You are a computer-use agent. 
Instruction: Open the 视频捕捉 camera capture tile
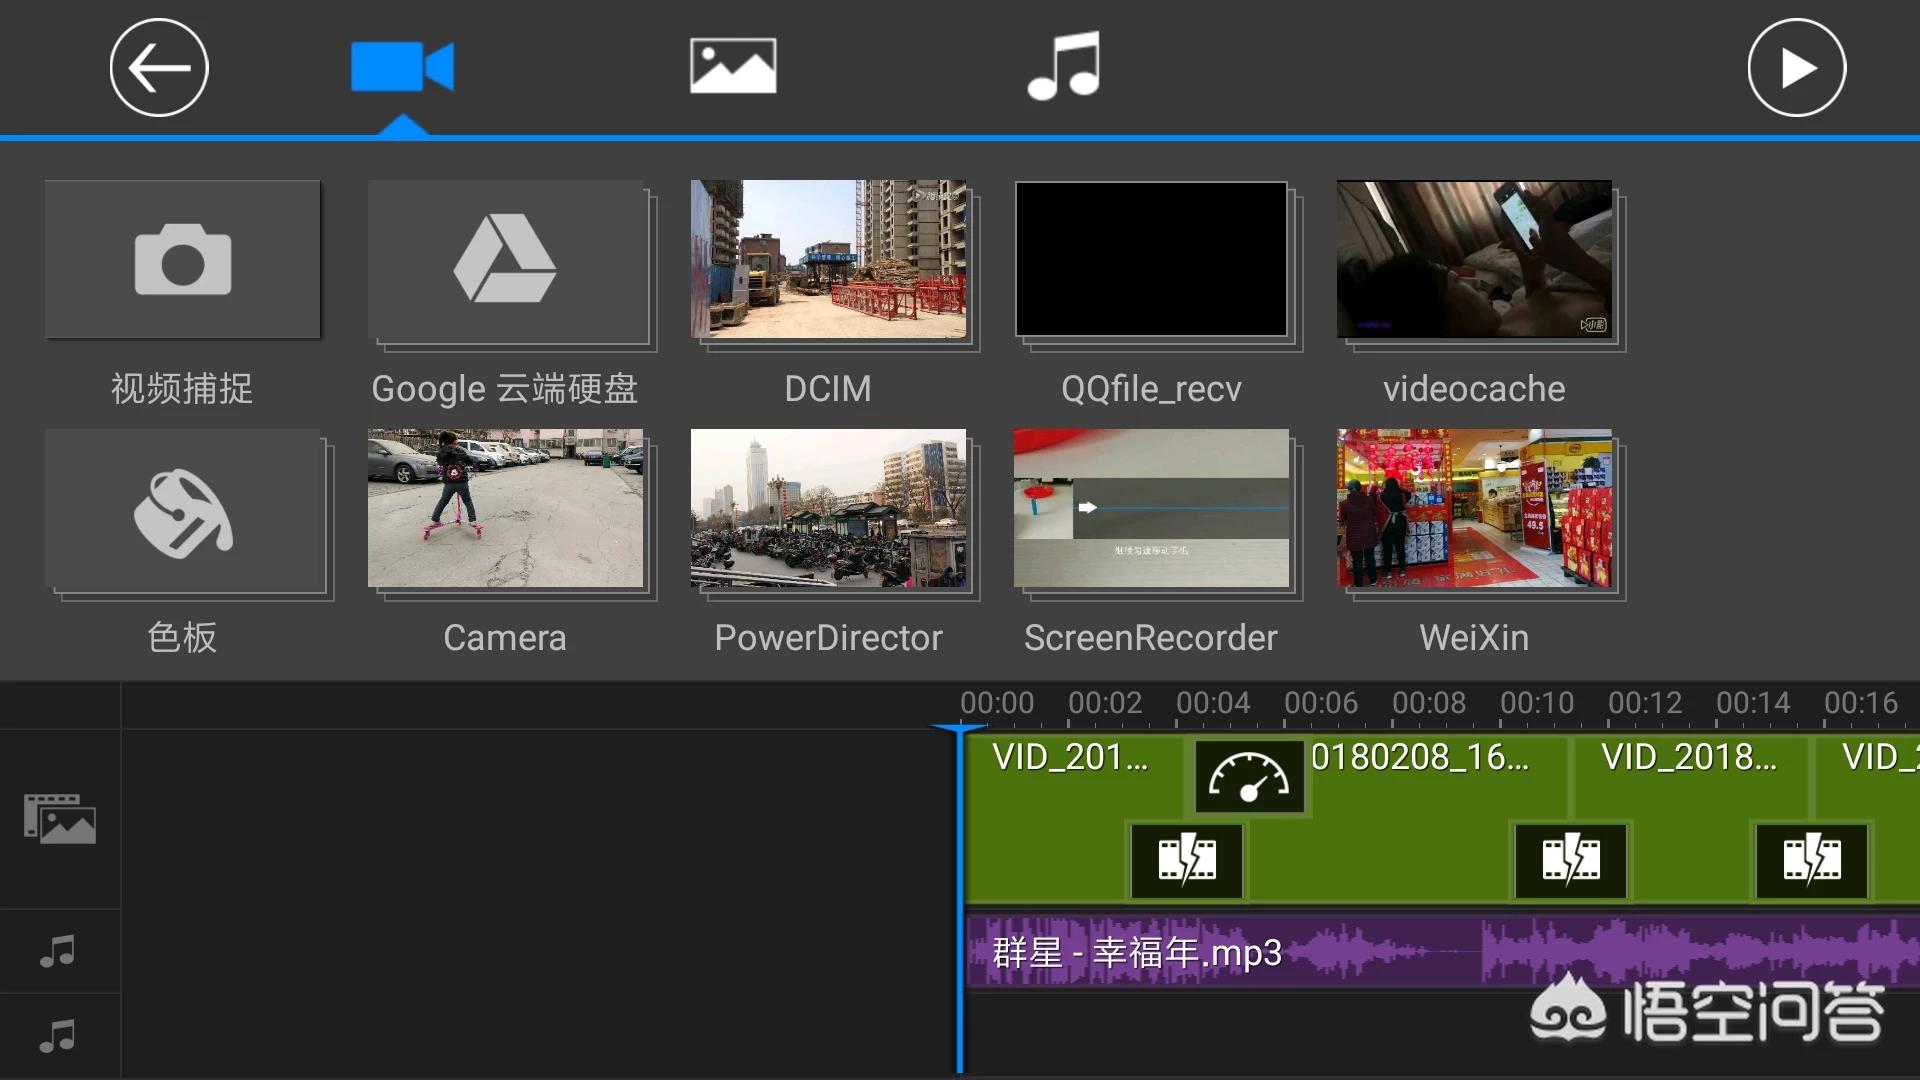point(183,260)
